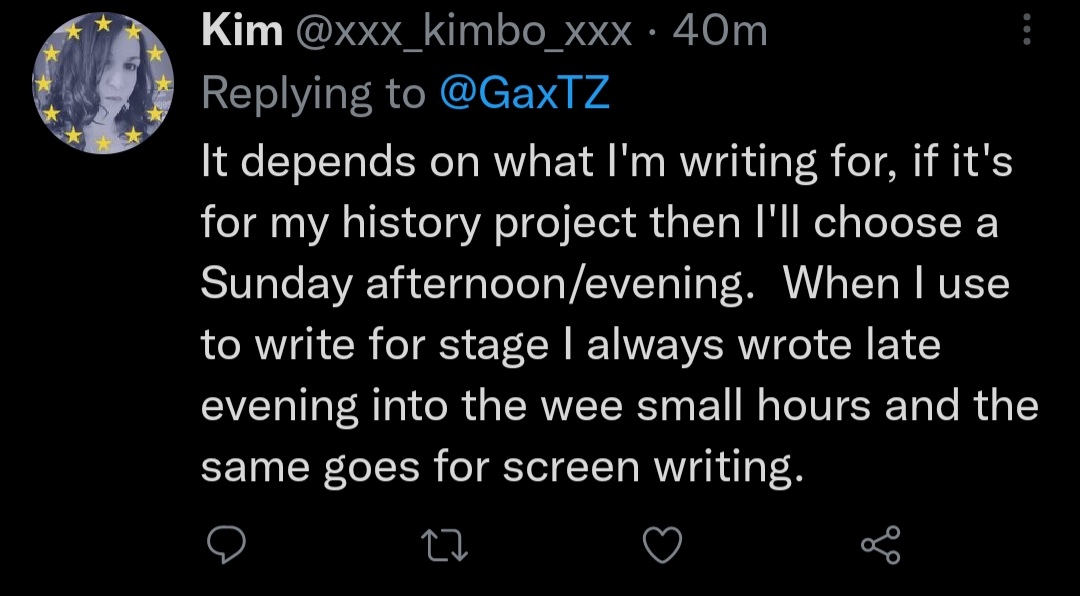Click the line 'evening into the wee small hours'
Screen dimensions: 1080x596
click(619, 406)
